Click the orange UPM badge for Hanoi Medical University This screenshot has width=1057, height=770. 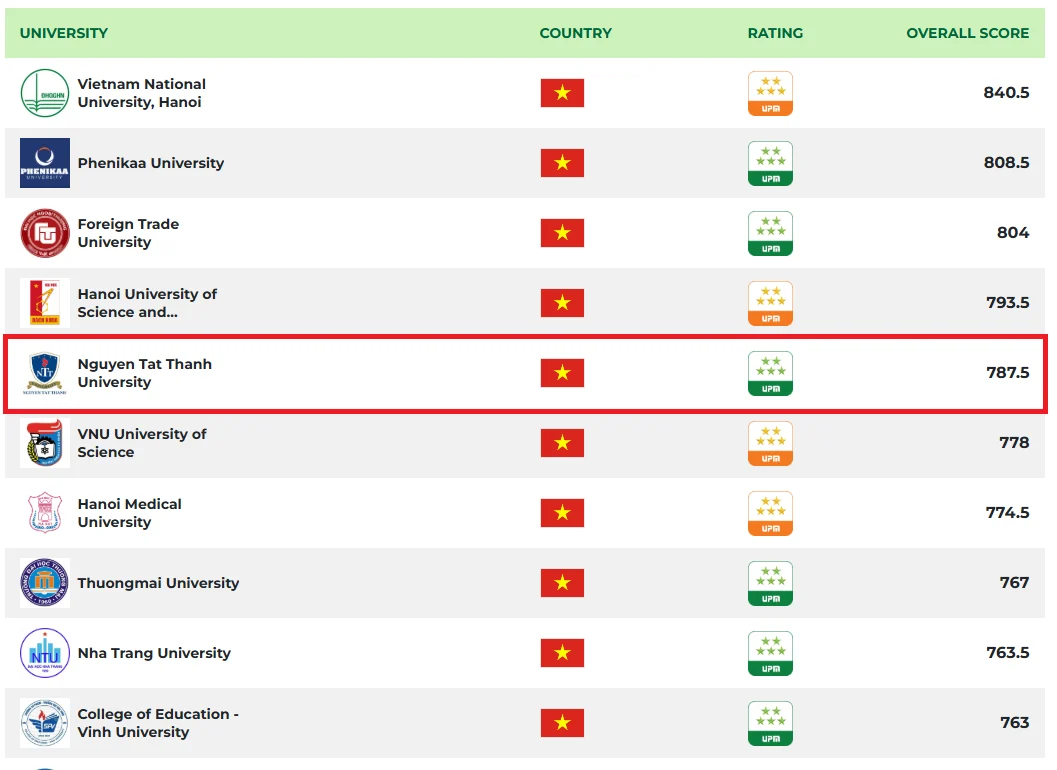(x=771, y=513)
